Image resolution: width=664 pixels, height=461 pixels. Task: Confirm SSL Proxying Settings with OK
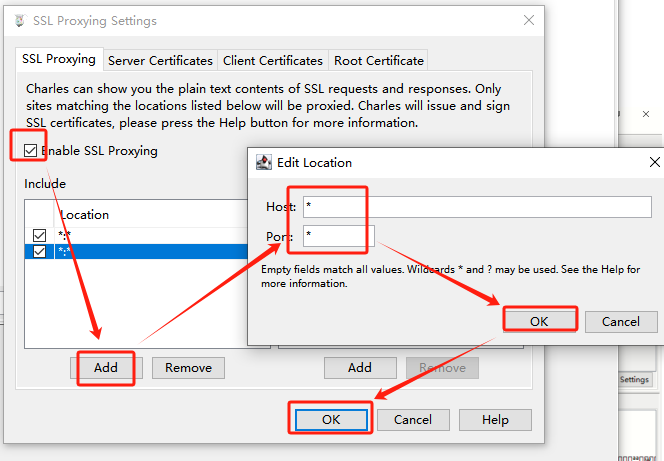(331, 420)
